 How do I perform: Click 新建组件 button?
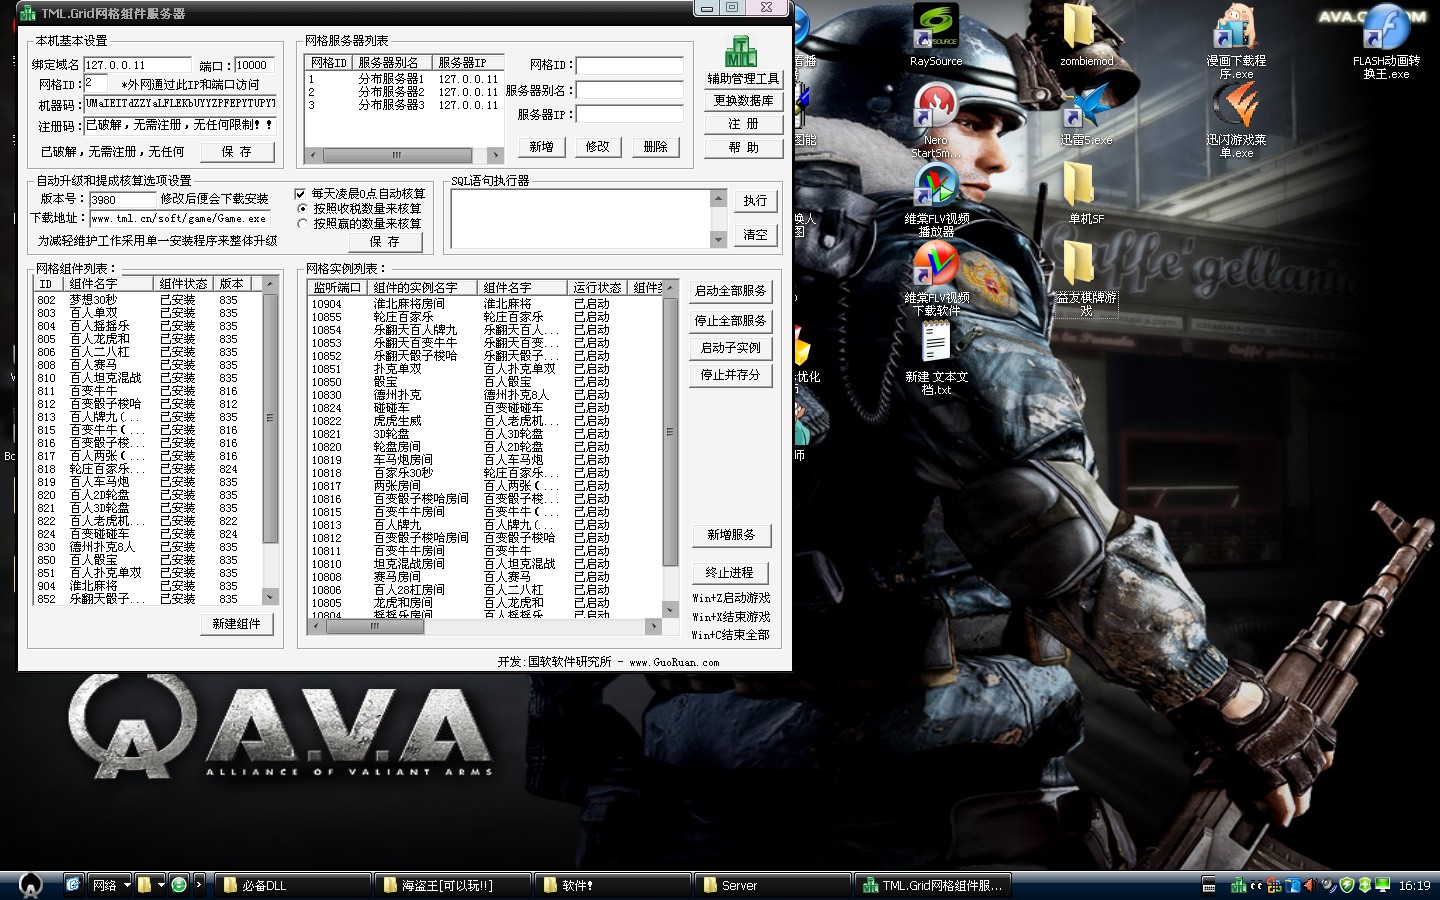tap(236, 623)
